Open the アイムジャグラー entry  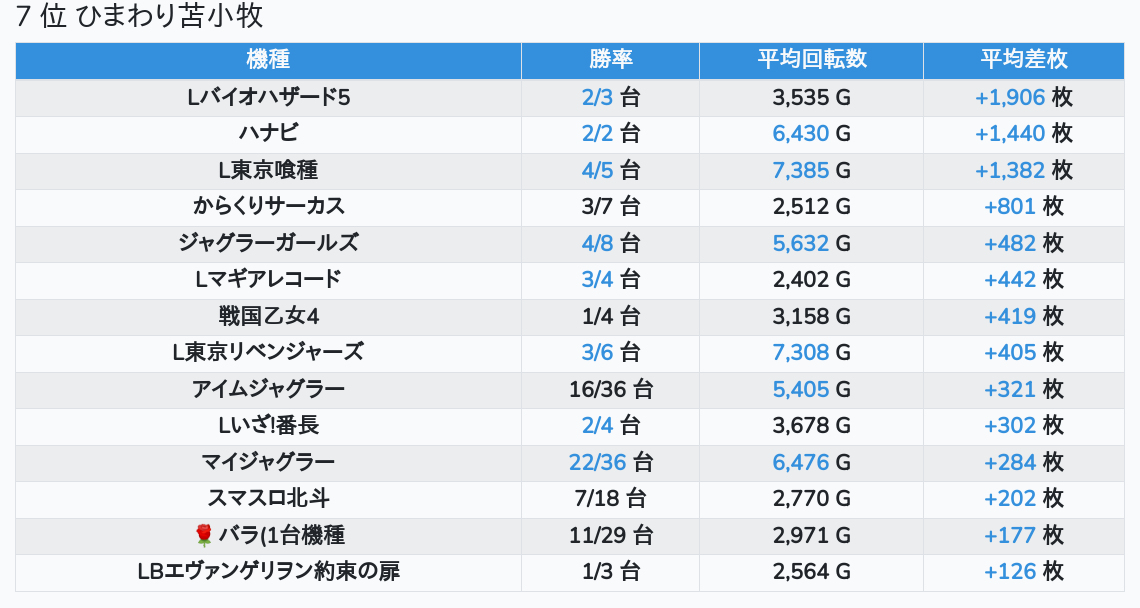point(268,390)
